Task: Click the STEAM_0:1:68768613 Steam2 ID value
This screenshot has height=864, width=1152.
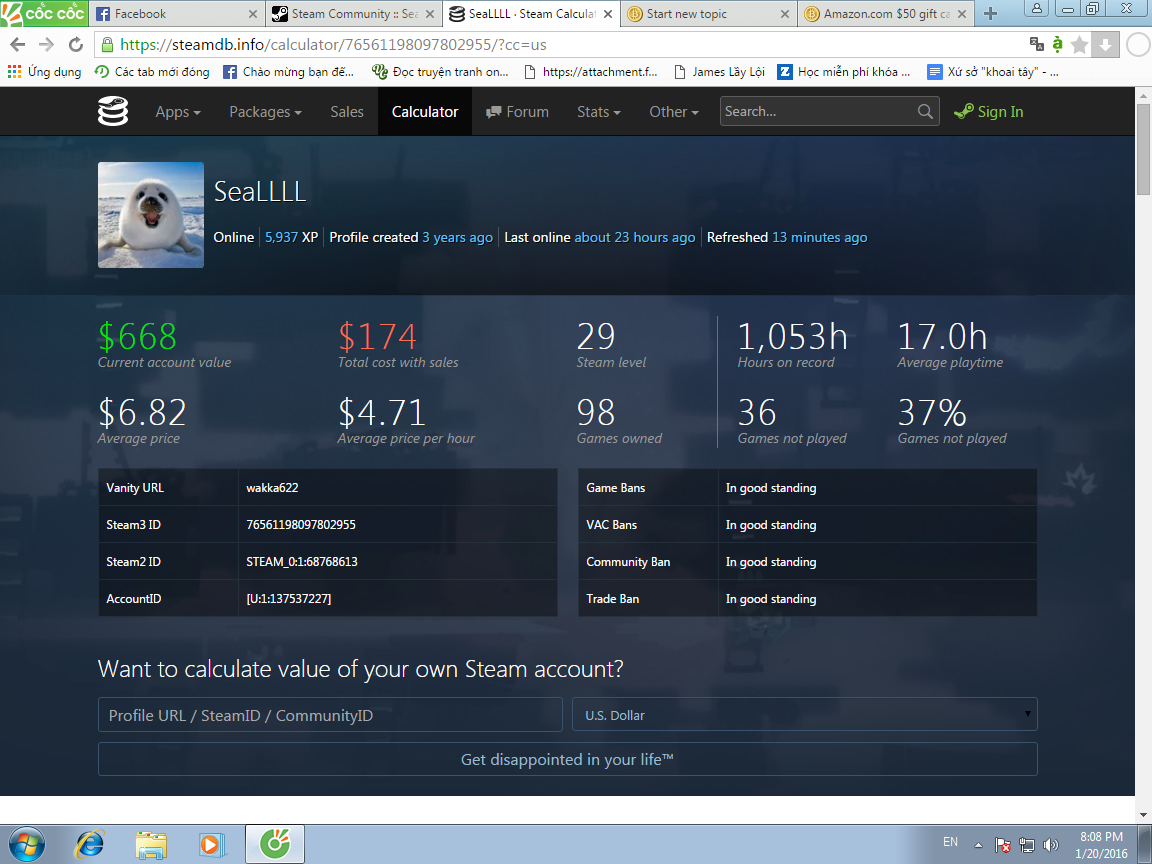Action: pyautogui.click(x=302, y=561)
